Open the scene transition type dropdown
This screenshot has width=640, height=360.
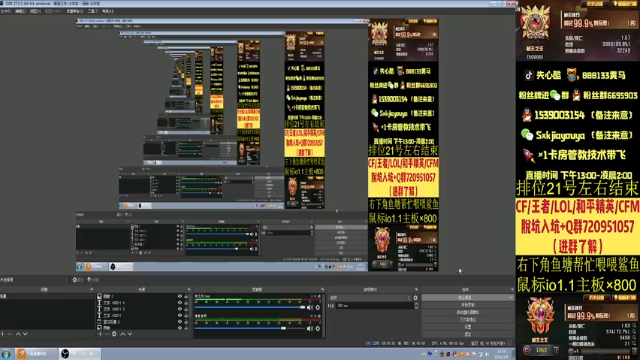370,298
